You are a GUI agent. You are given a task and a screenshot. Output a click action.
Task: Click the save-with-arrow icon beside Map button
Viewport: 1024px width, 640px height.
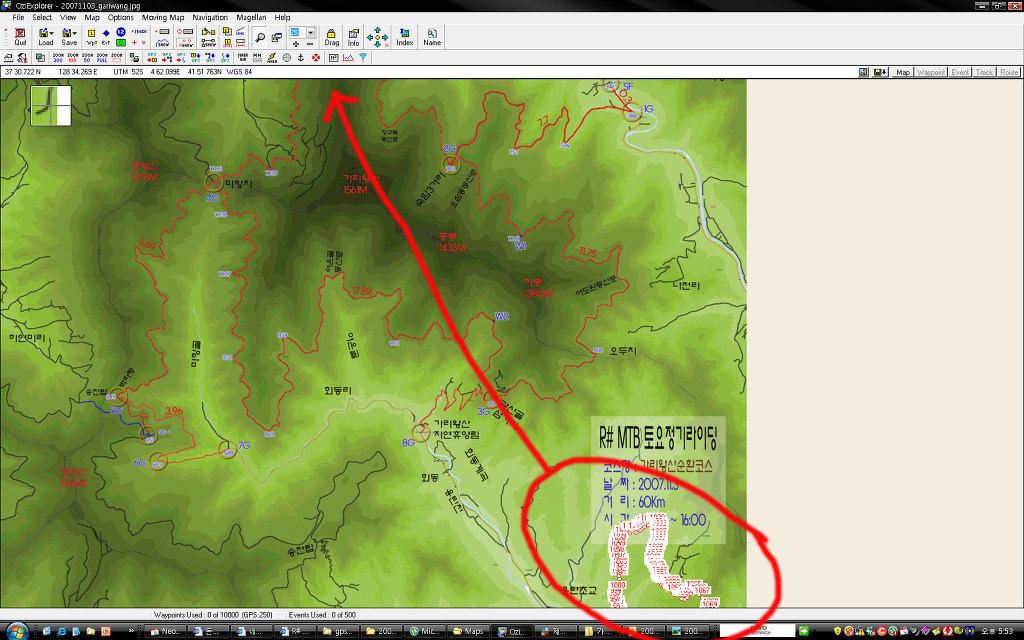point(880,72)
